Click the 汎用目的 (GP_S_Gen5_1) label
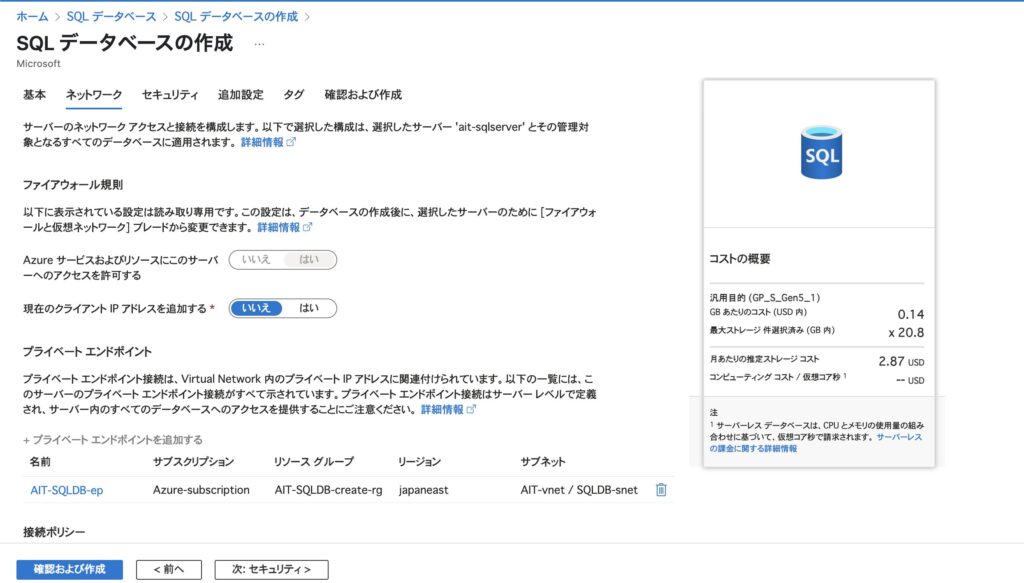1024x583 pixels. [765, 297]
